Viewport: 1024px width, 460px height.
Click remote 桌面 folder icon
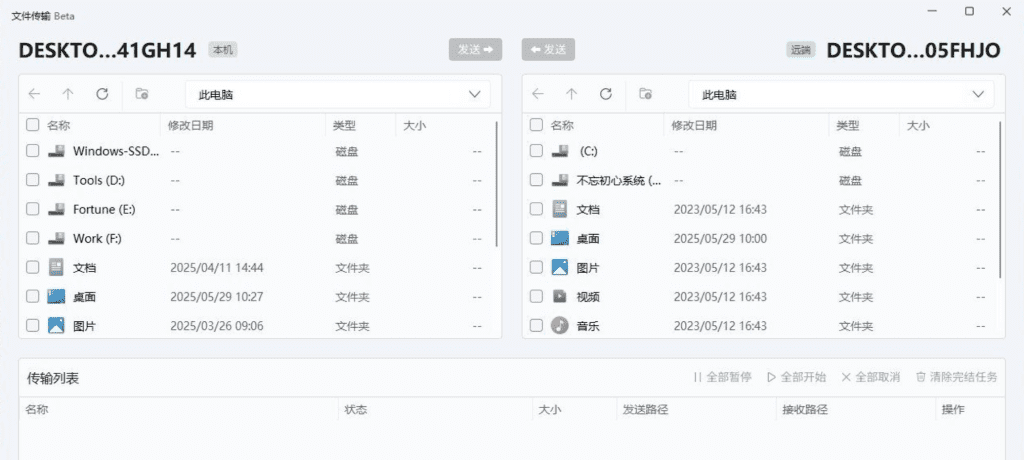coord(560,238)
